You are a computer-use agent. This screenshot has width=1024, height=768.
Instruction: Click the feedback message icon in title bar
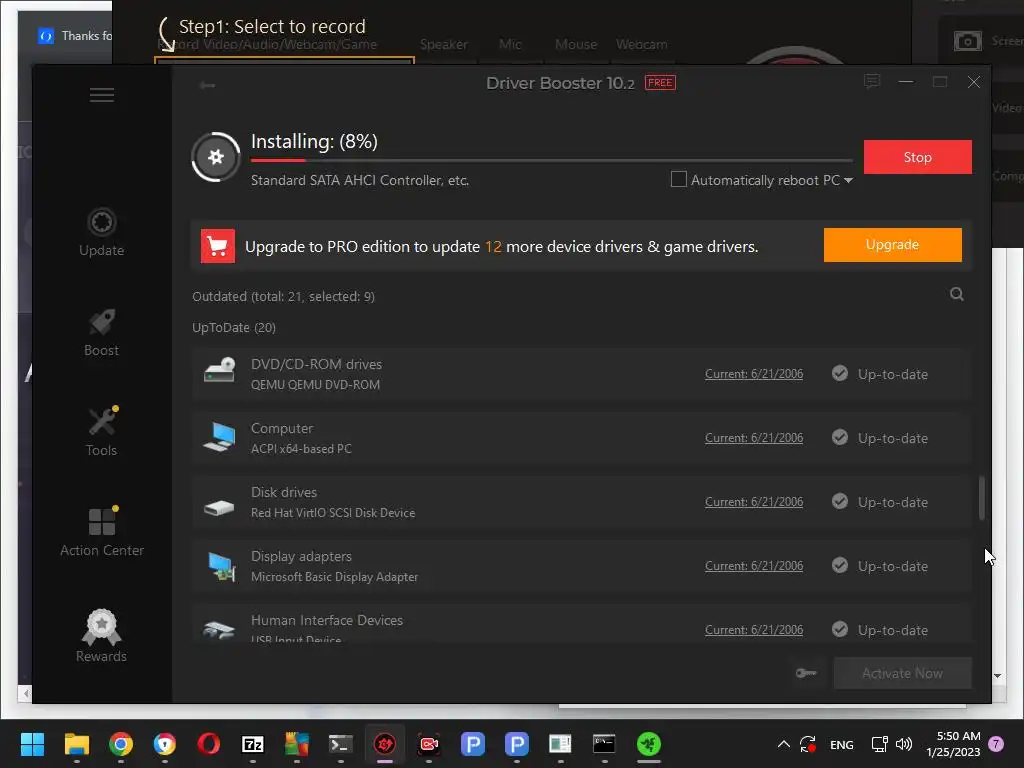(872, 82)
